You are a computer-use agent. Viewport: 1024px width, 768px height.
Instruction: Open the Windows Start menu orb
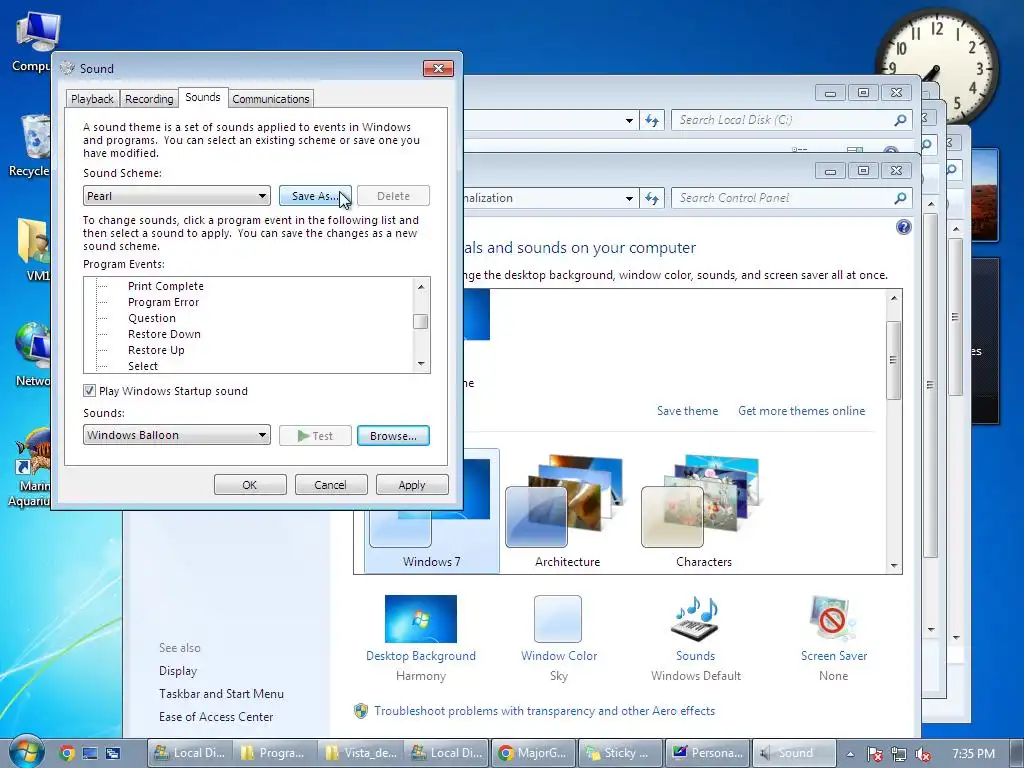pyautogui.click(x=25, y=751)
